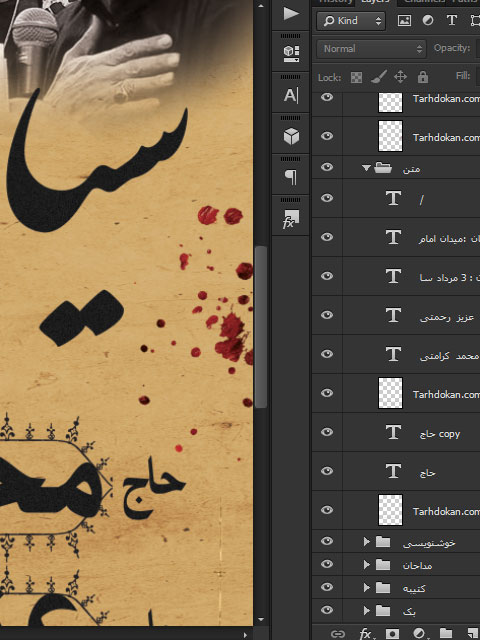Click T icon of the میدان امام layer
The image size is (480, 640).
tap(393, 237)
